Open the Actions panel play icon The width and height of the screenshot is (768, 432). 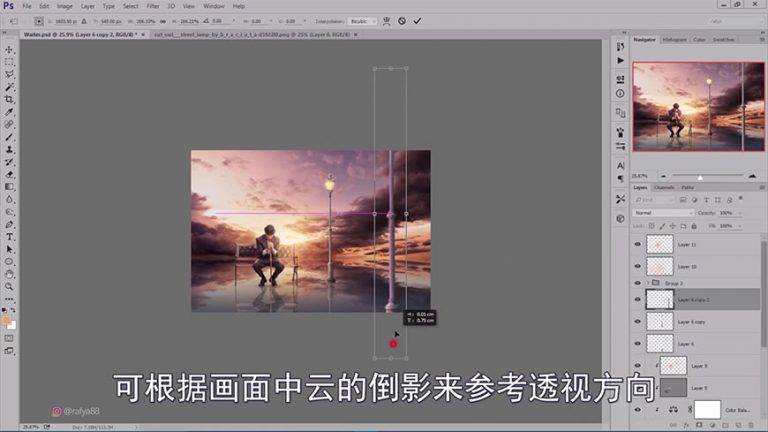(620, 60)
